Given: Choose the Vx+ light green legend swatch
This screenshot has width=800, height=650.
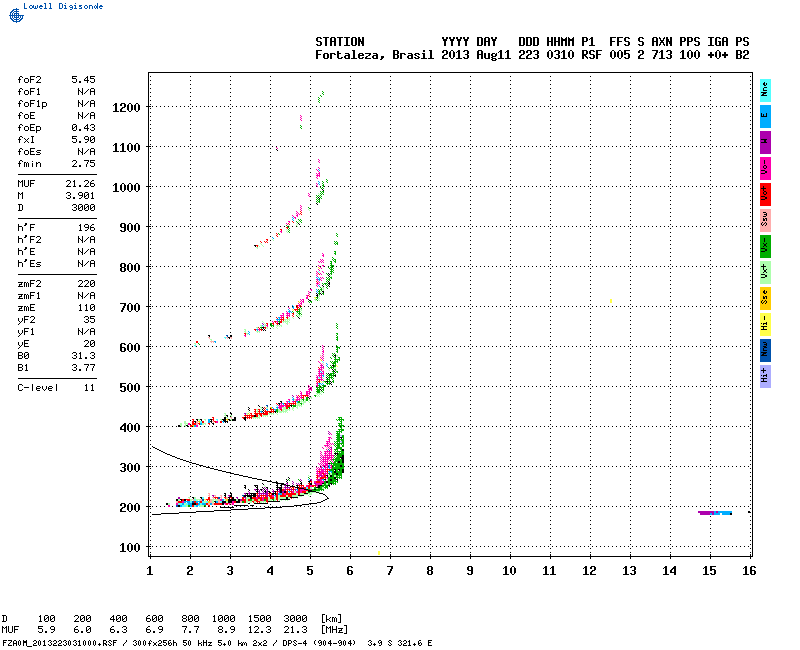Looking at the screenshot, I should tap(765, 272).
